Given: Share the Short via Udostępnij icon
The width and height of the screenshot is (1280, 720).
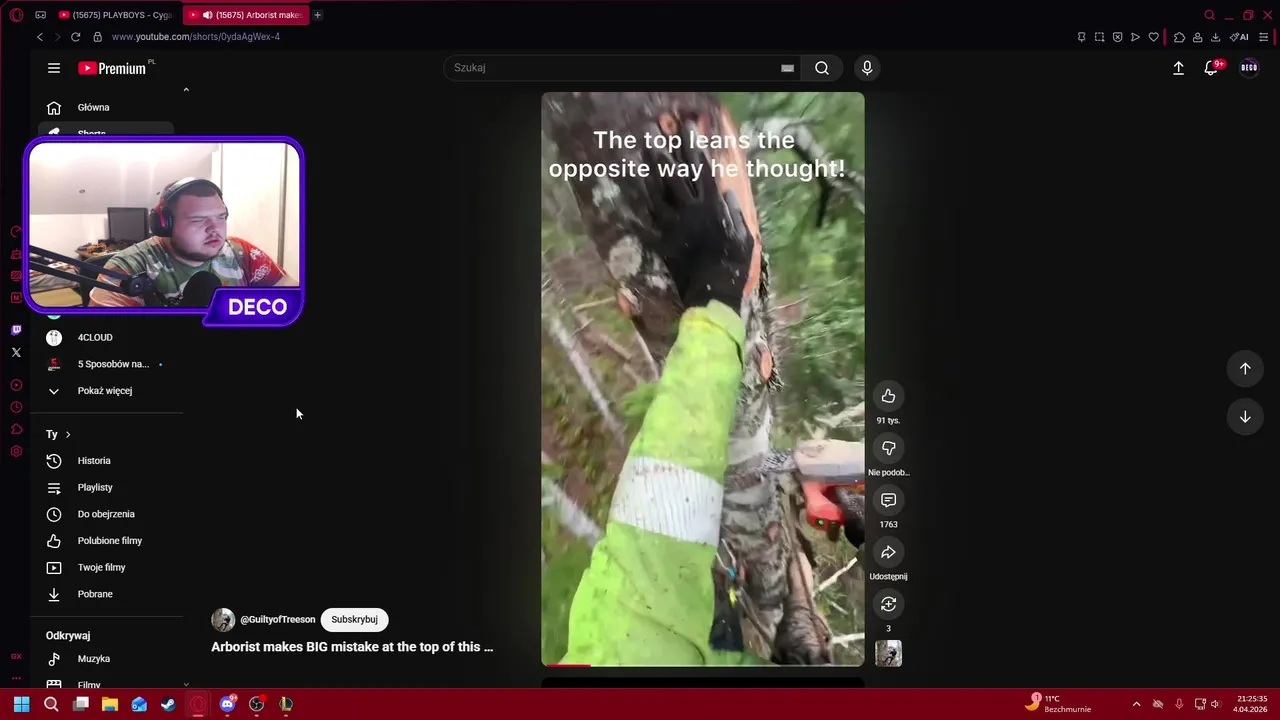Looking at the screenshot, I should click(888, 552).
